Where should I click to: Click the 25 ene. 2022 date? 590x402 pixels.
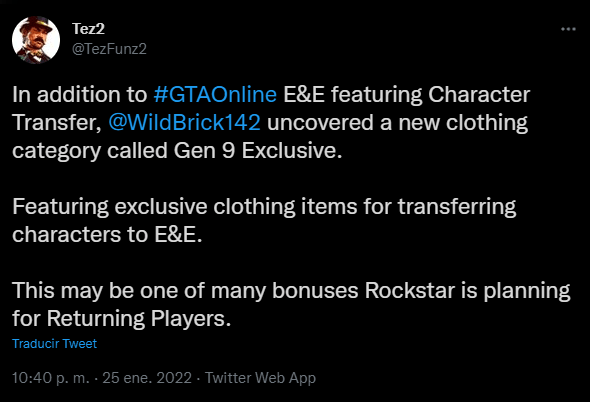pos(147,378)
